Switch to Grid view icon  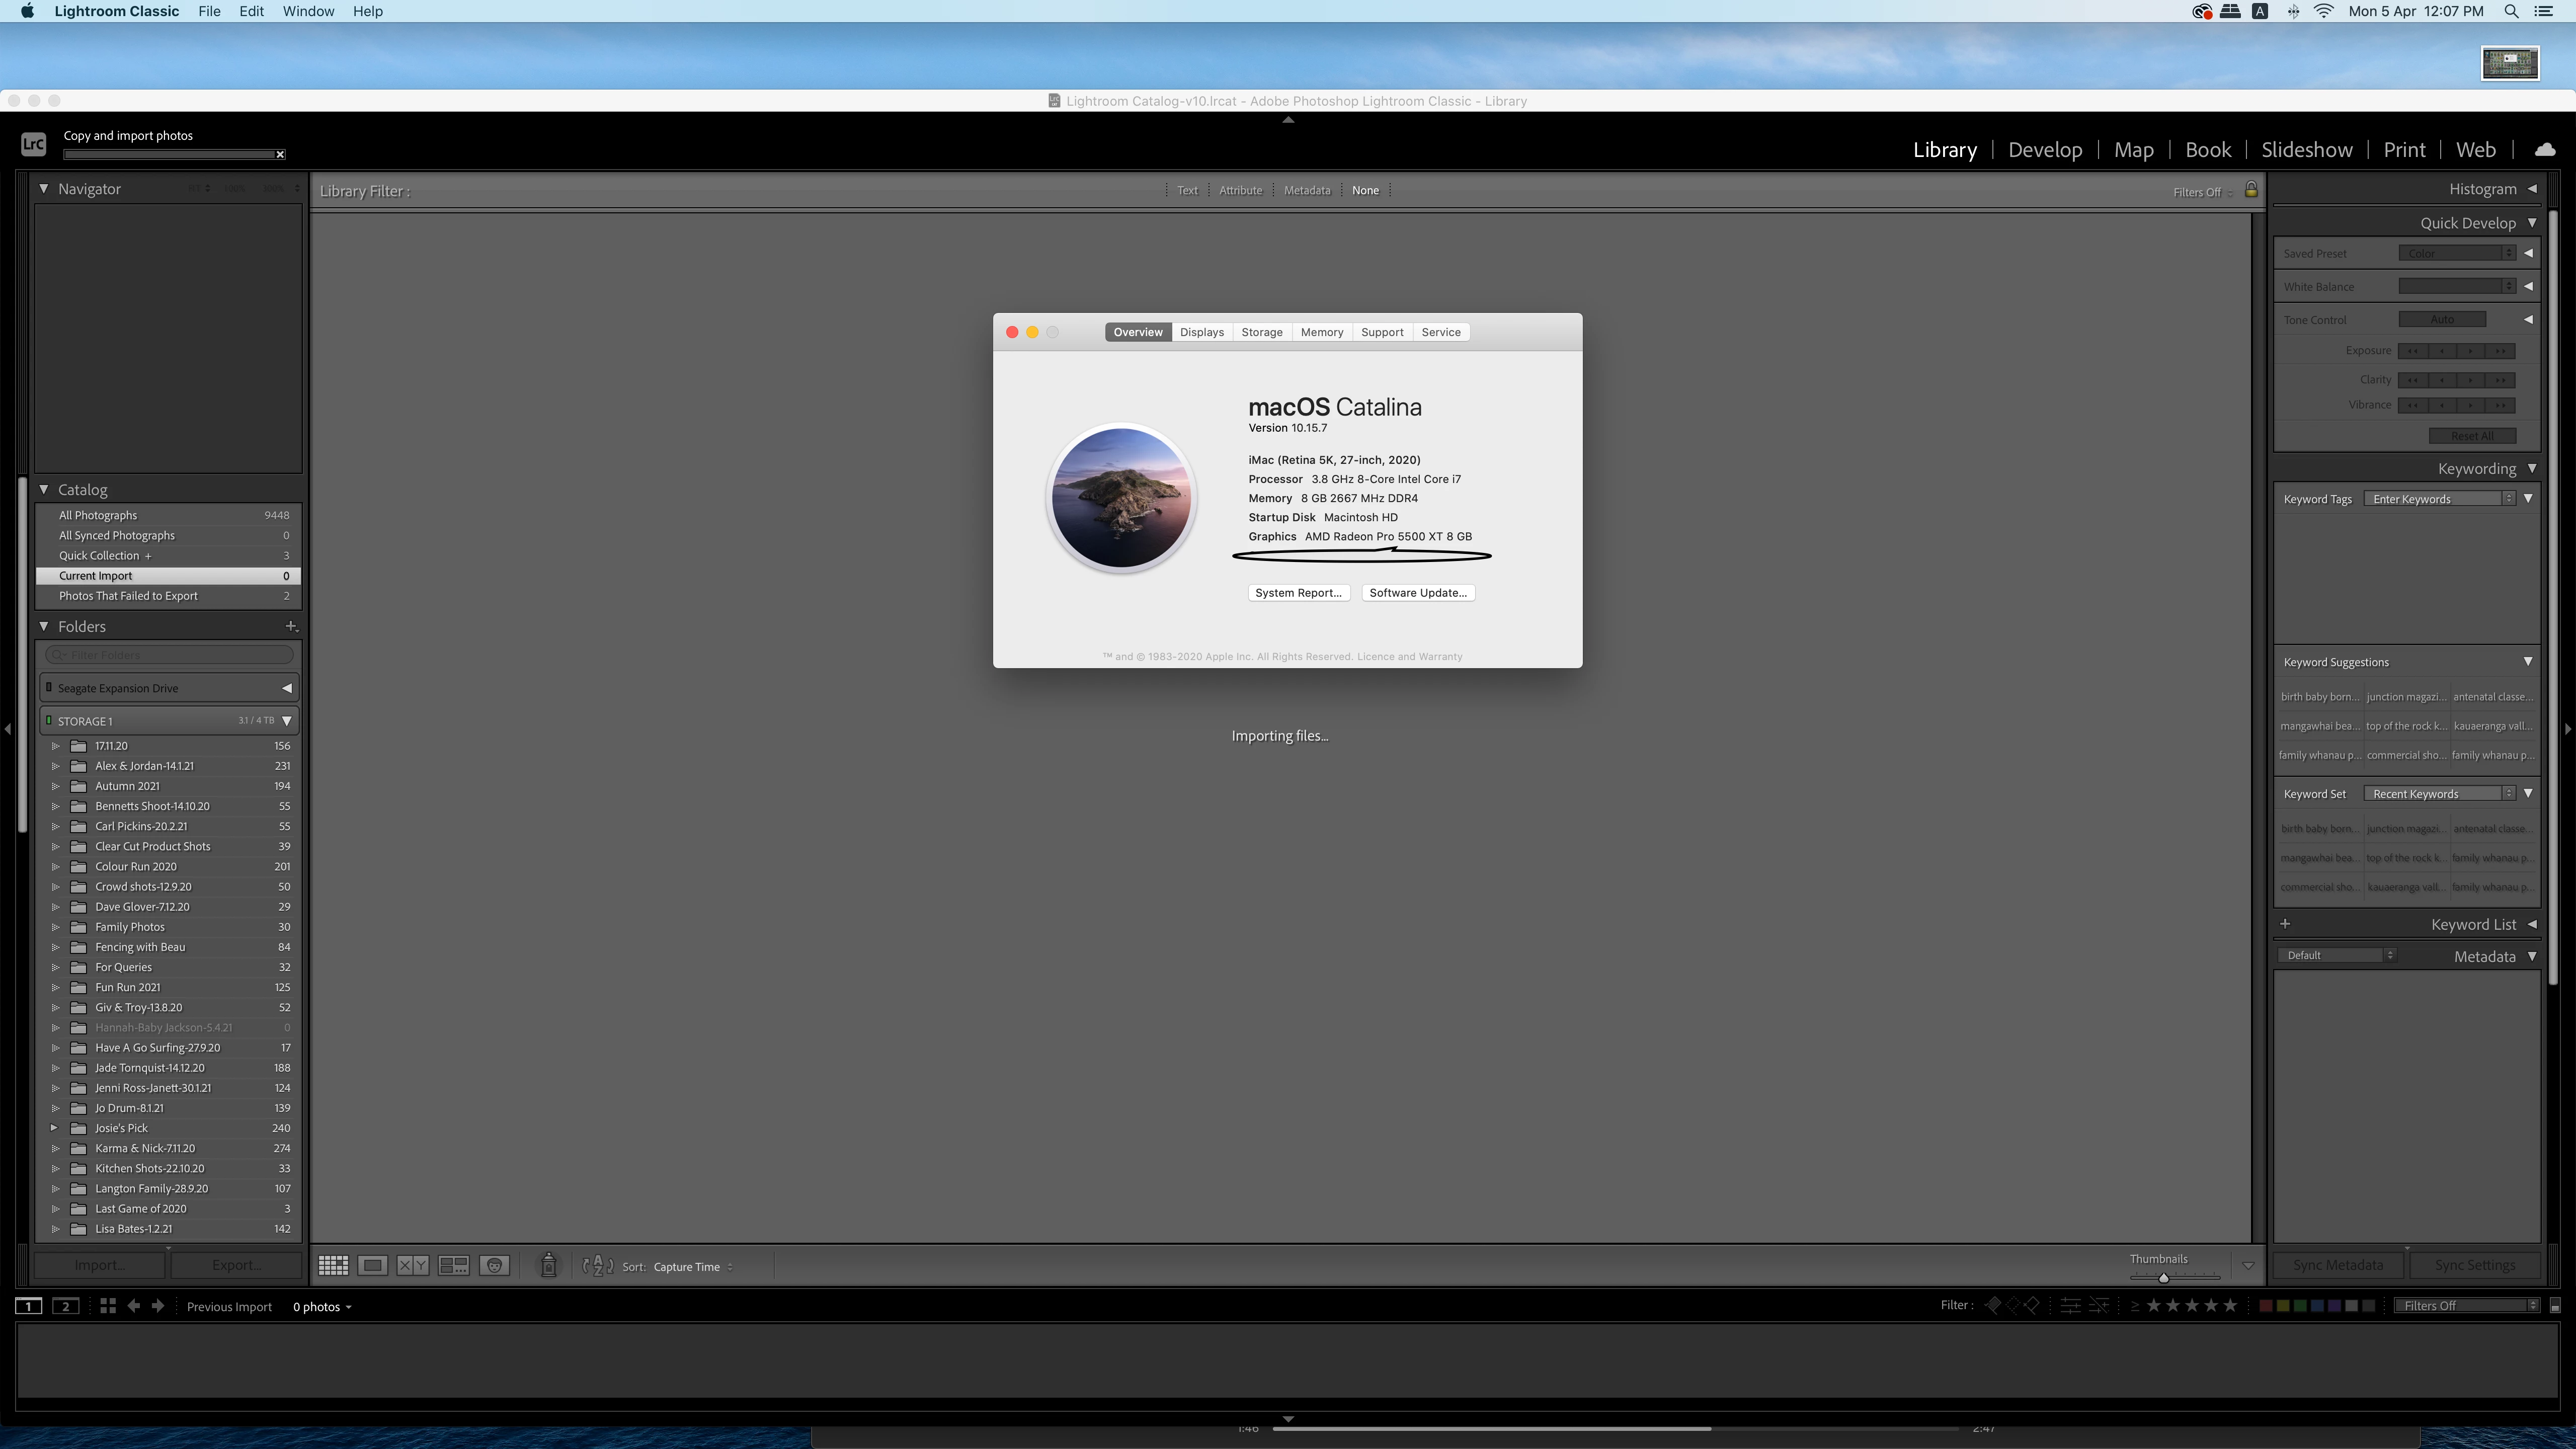pos(333,1265)
